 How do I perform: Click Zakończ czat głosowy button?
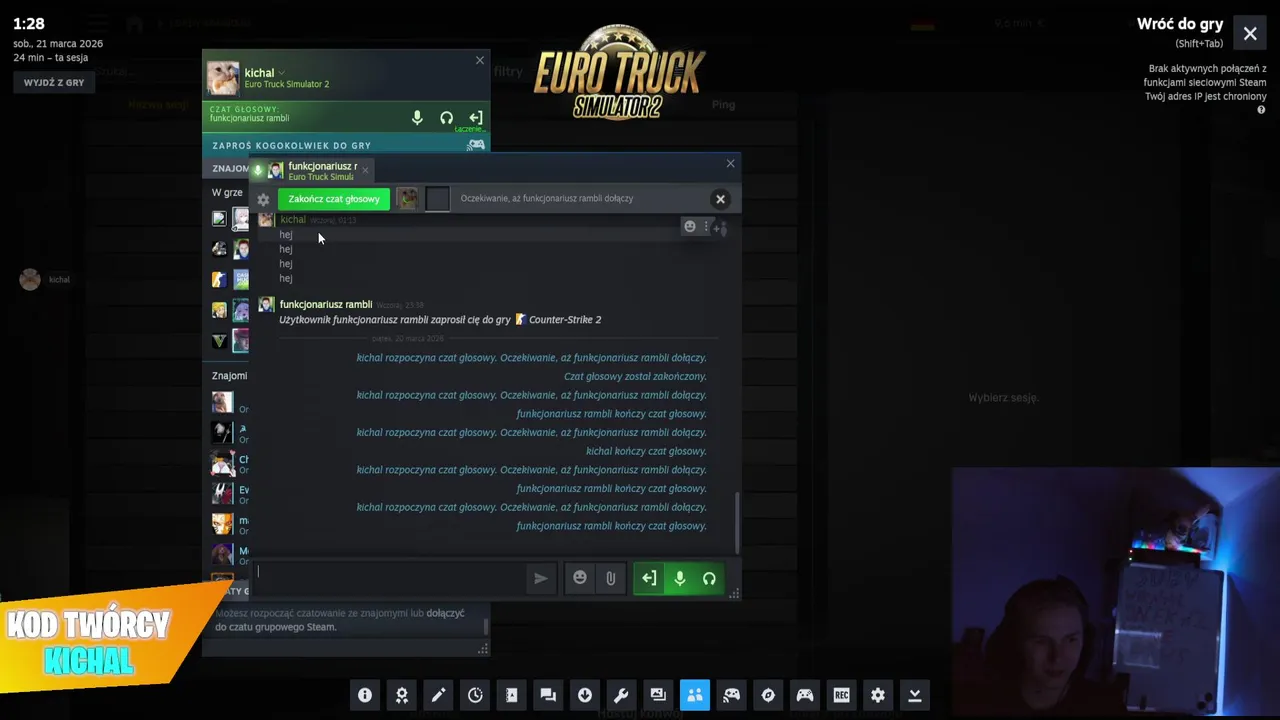click(334, 198)
